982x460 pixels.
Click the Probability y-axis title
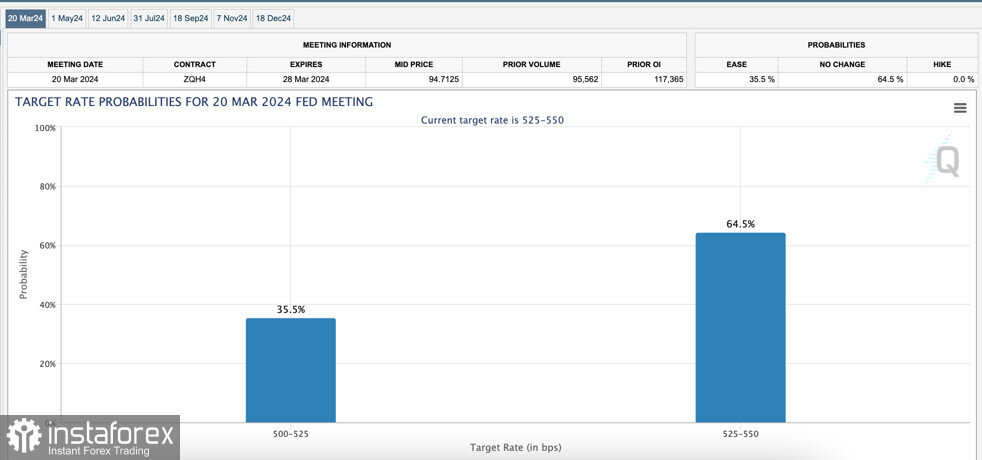[24, 274]
